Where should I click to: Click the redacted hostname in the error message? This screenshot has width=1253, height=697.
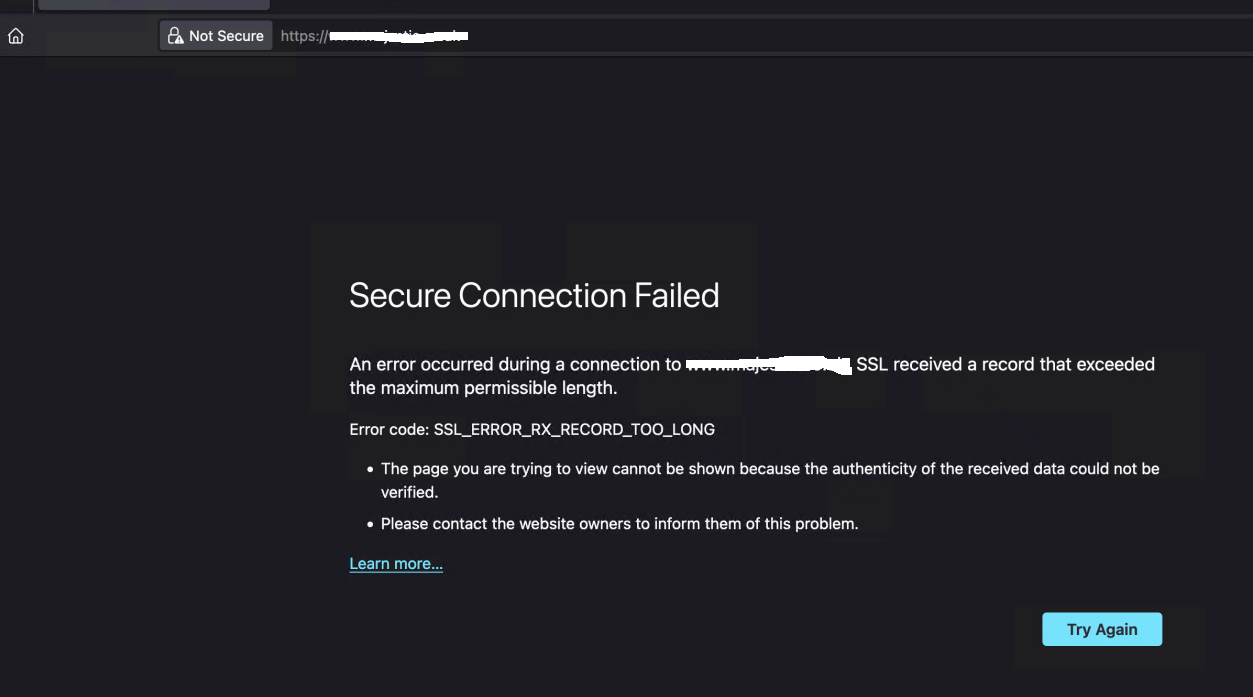tap(768, 365)
